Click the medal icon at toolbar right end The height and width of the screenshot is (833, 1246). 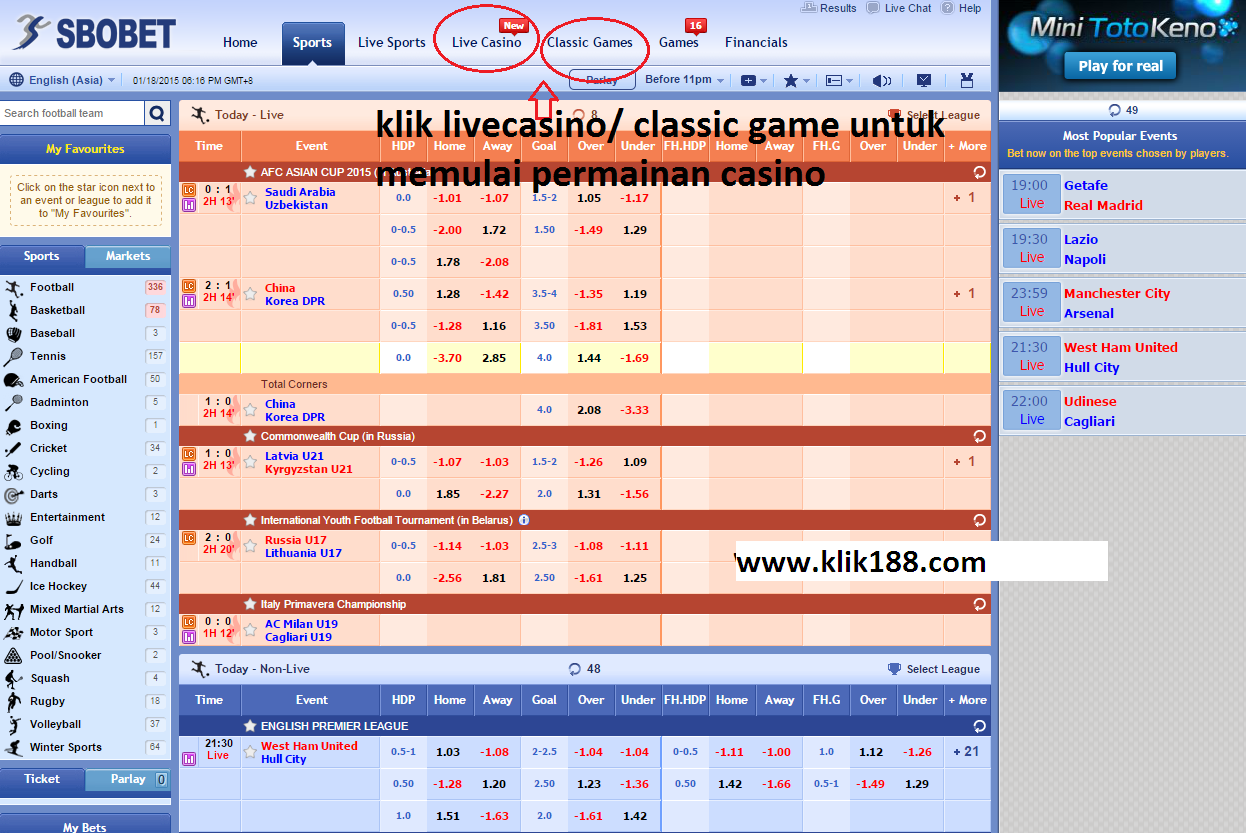pos(966,81)
